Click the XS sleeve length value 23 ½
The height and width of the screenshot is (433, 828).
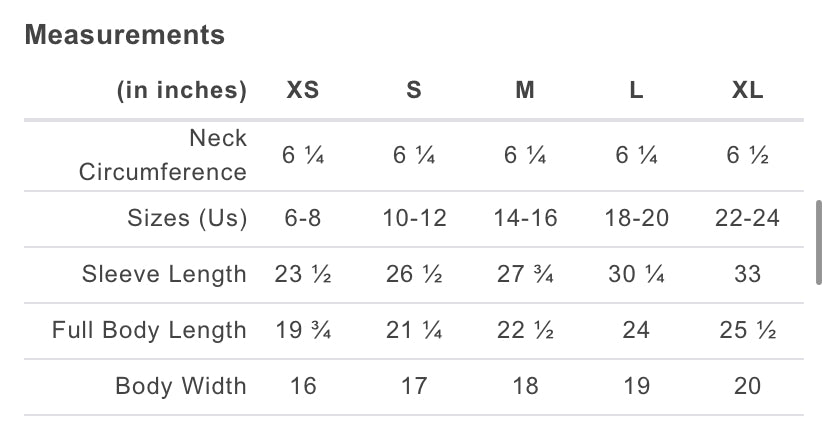click(x=303, y=274)
